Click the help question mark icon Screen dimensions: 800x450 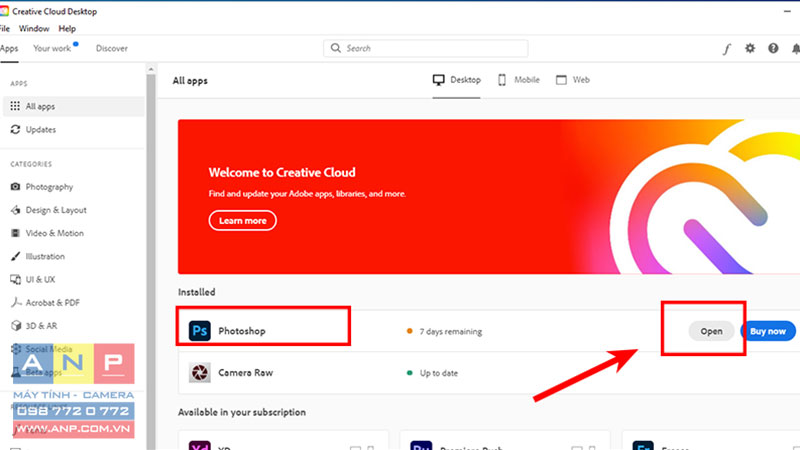click(x=773, y=48)
